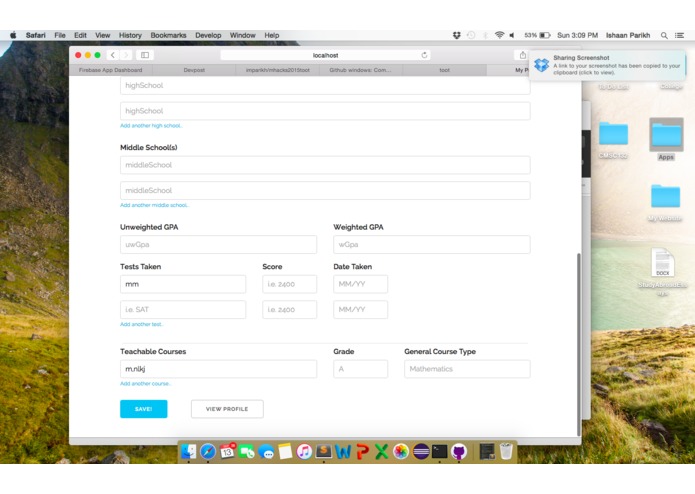Screen dimensions: 695x494
Task: Open the History menu
Action: pyautogui.click(x=130, y=35)
